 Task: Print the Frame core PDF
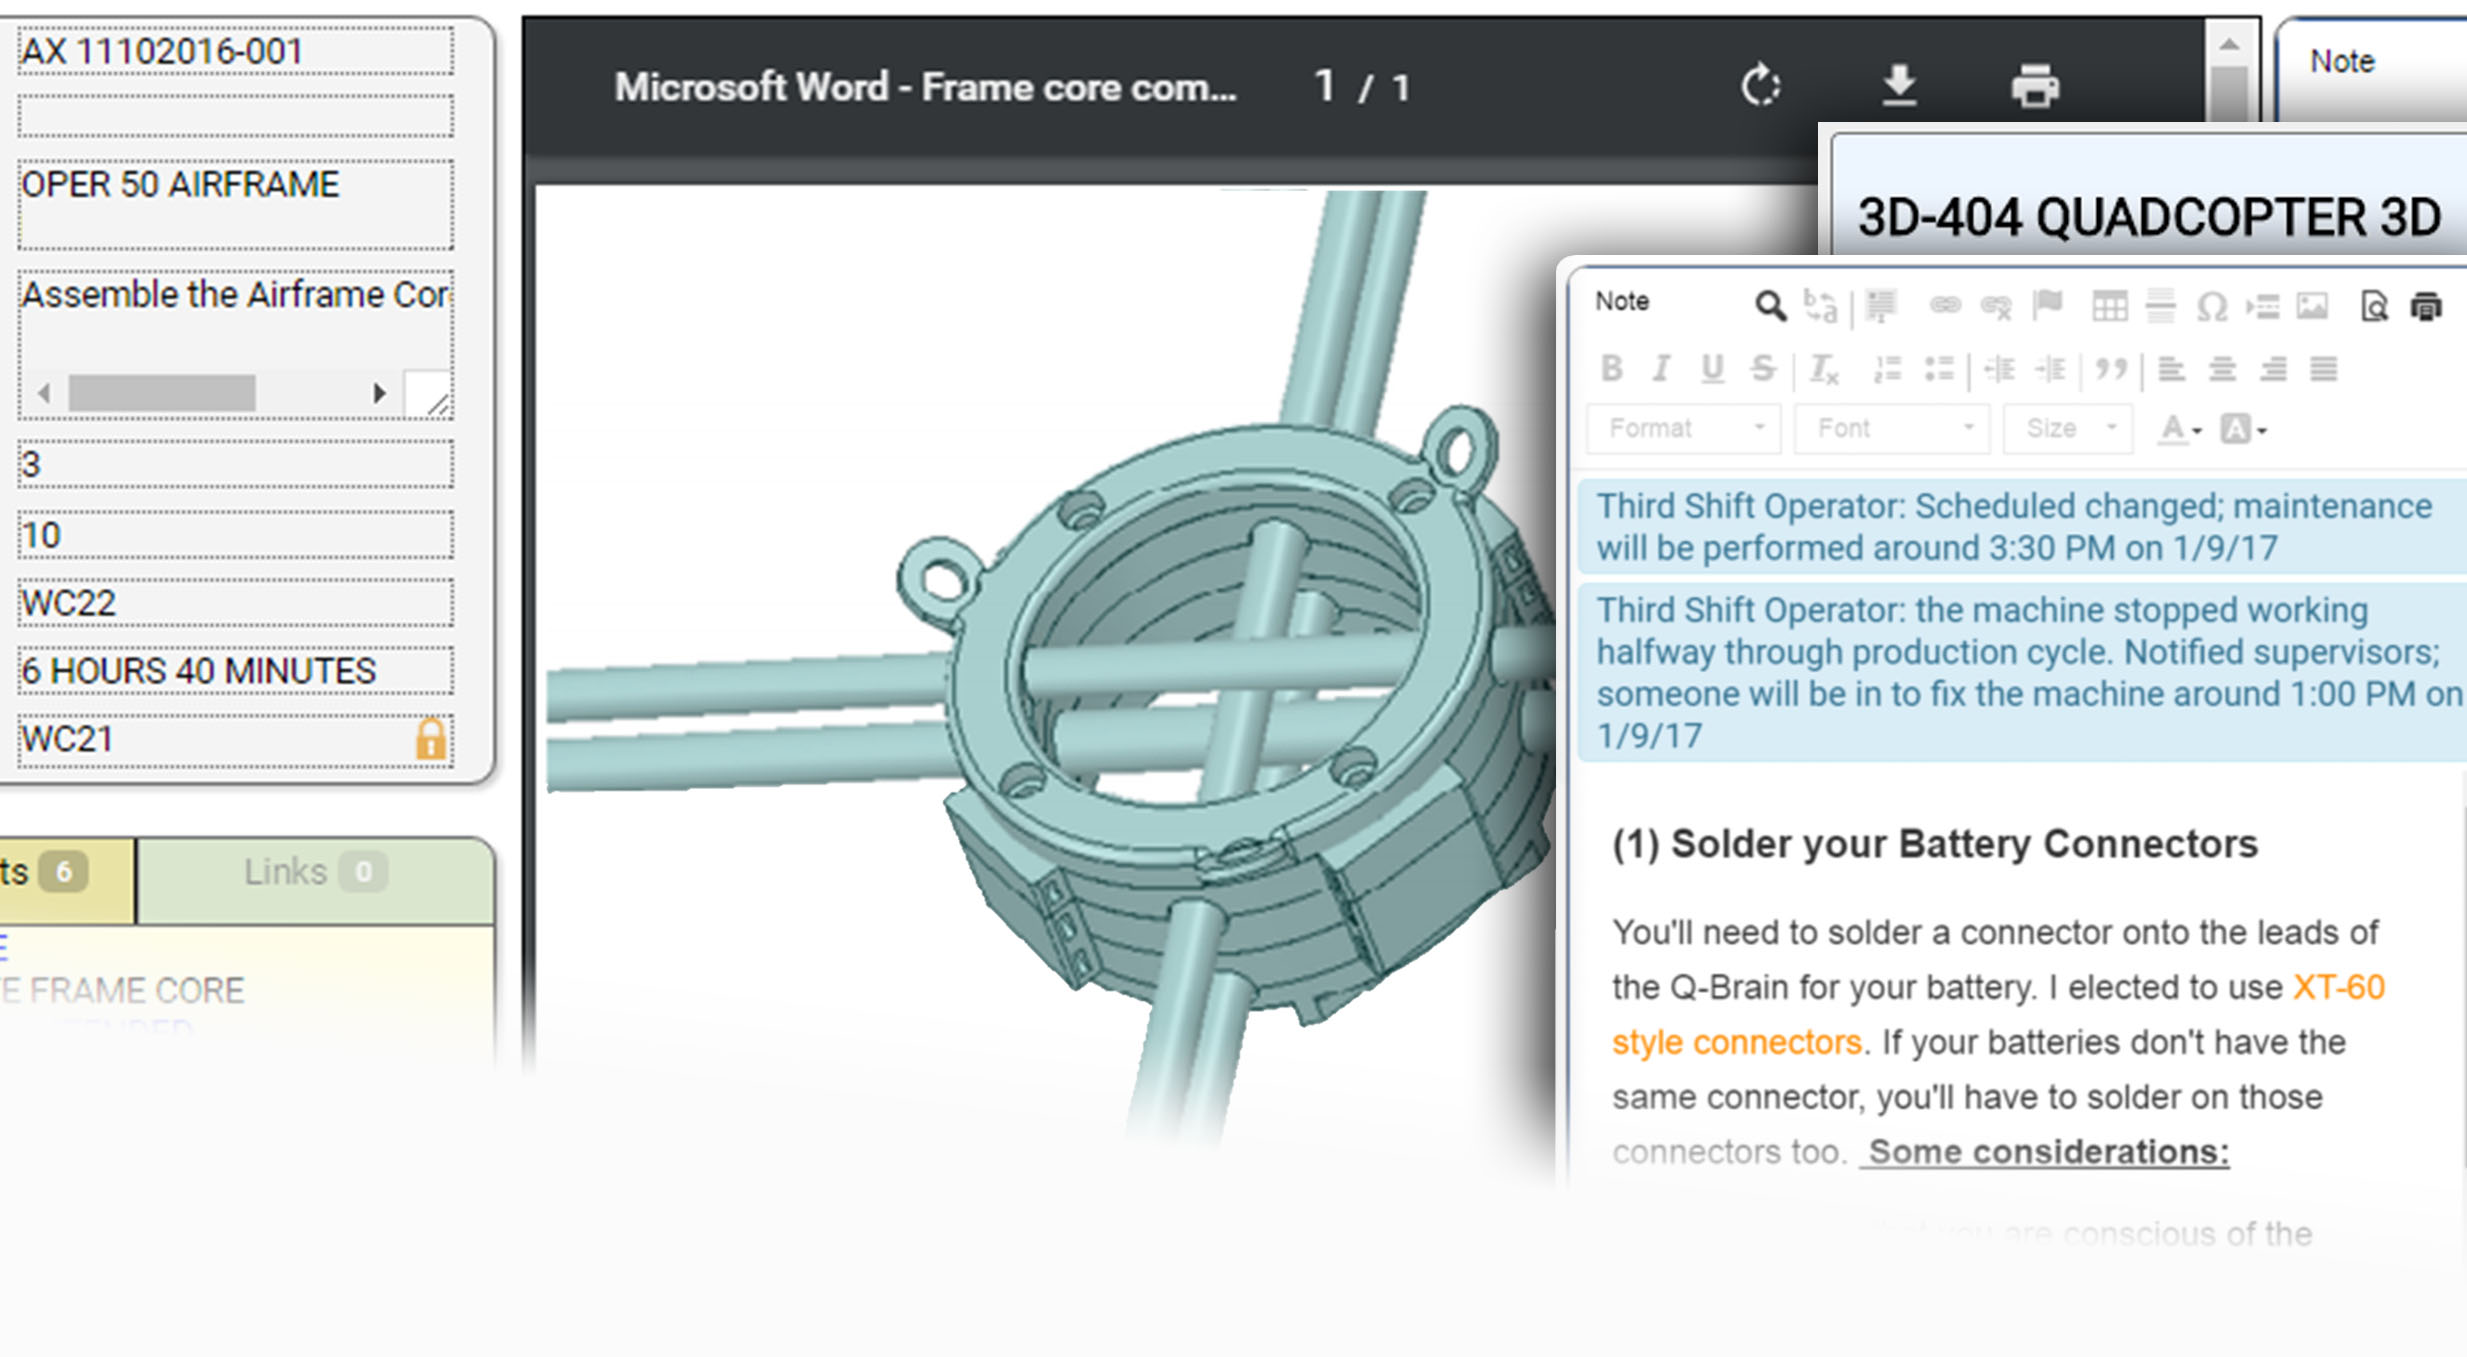click(x=2035, y=86)
